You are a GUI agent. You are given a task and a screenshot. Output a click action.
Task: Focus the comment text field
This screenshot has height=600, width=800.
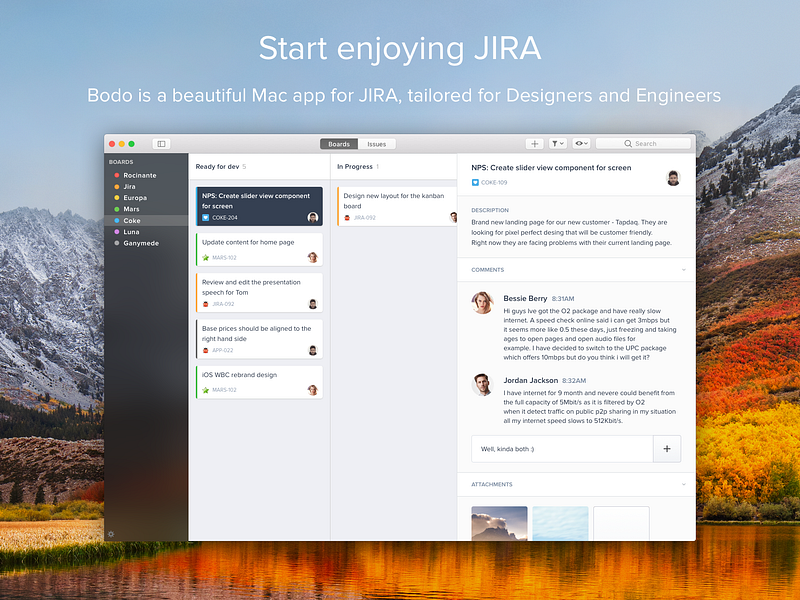(x=562, y=449)
